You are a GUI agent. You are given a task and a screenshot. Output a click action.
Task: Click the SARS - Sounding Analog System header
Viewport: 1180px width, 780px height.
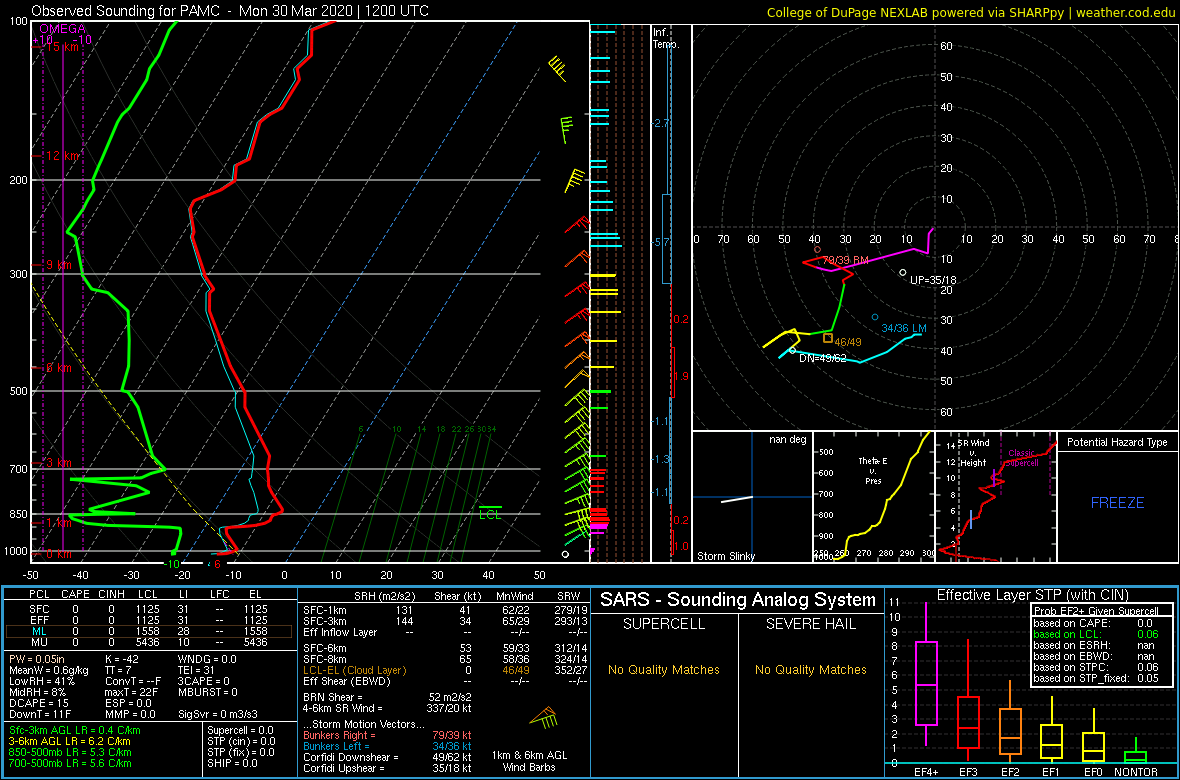coord(738,600)
